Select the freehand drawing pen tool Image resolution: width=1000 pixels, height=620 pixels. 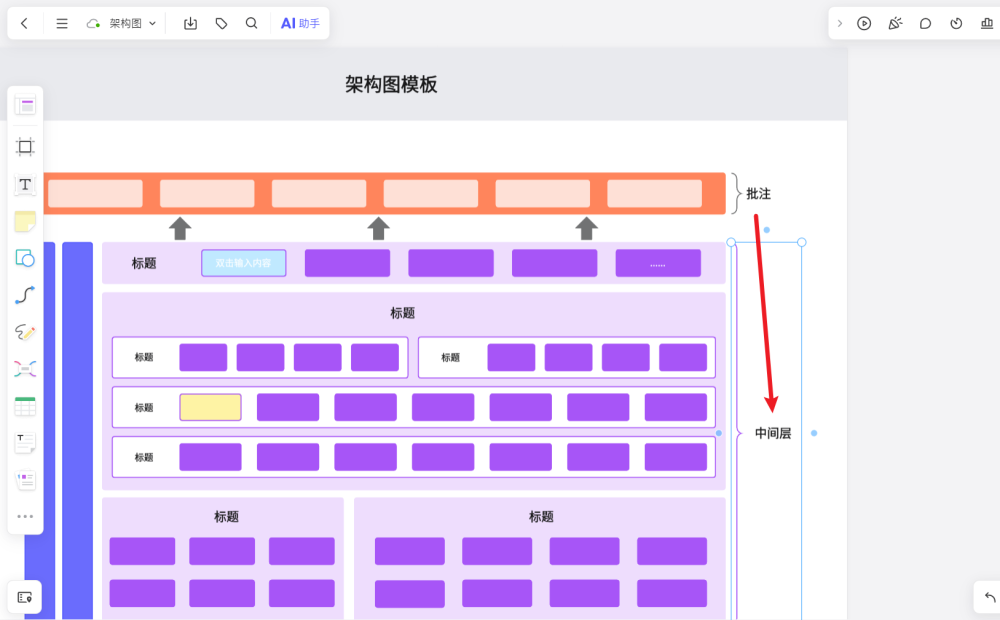(x=24, y=331)
